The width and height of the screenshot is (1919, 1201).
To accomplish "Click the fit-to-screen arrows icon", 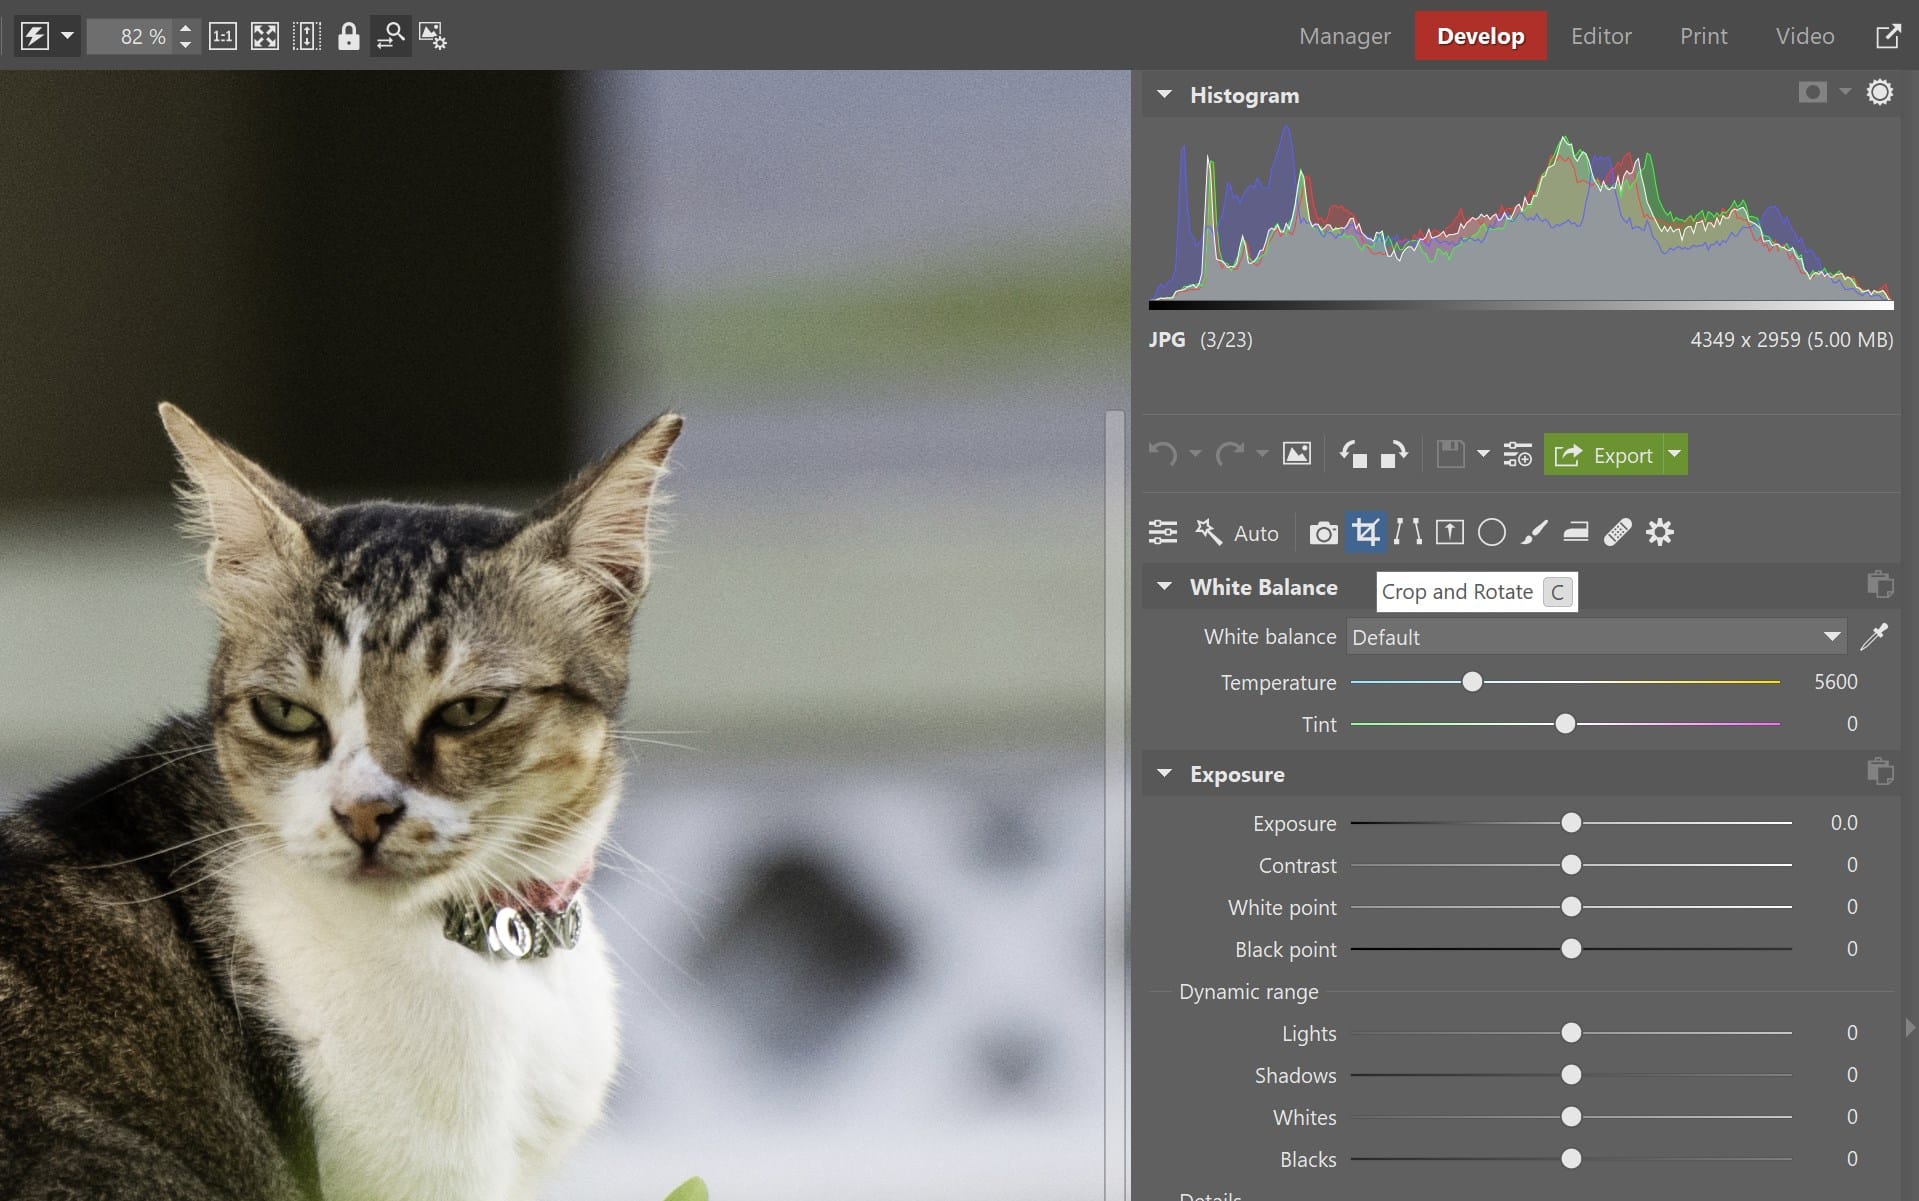I will 265,37.
